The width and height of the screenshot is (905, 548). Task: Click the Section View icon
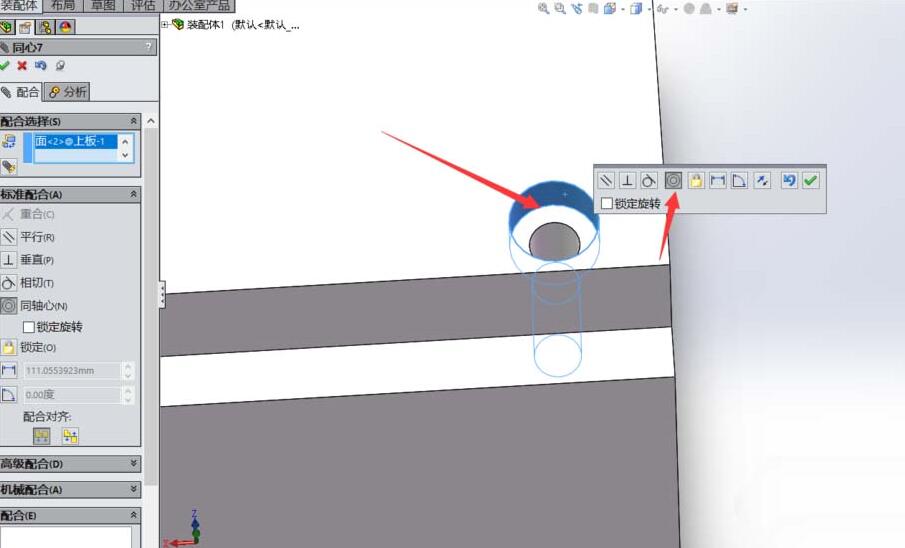point(593,8)
